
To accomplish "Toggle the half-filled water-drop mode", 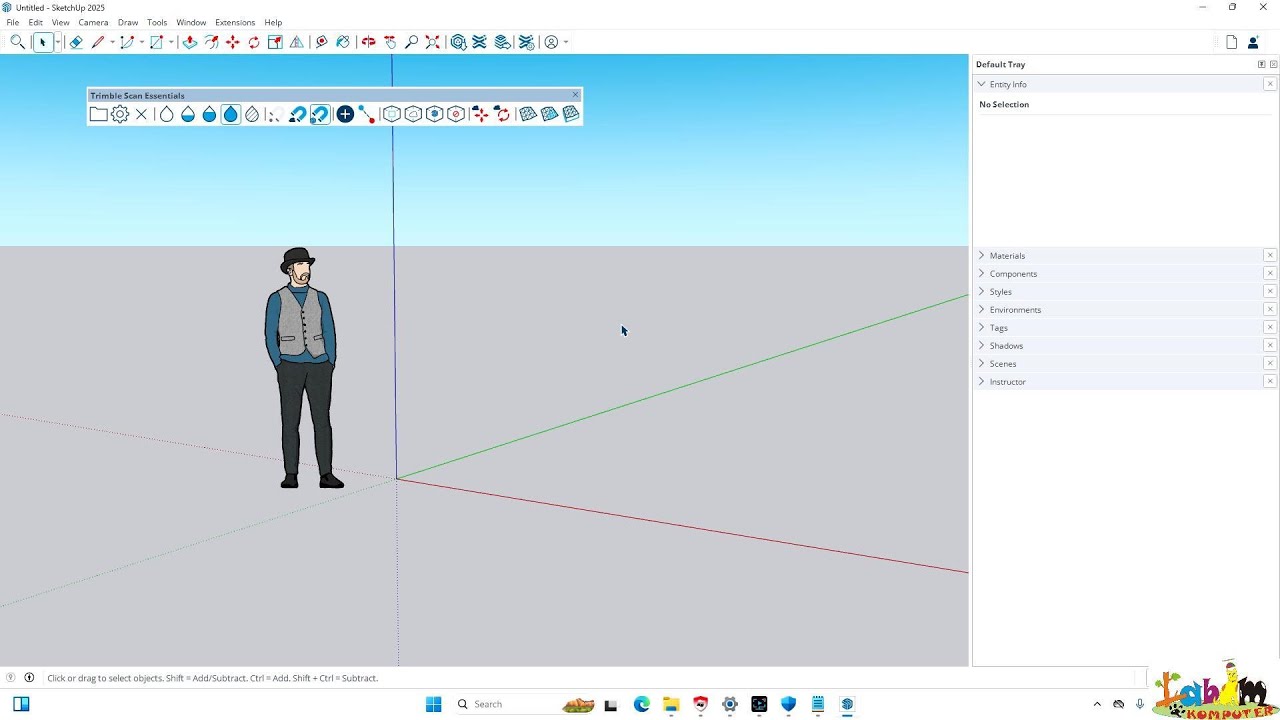I will [x=188, y=114].
